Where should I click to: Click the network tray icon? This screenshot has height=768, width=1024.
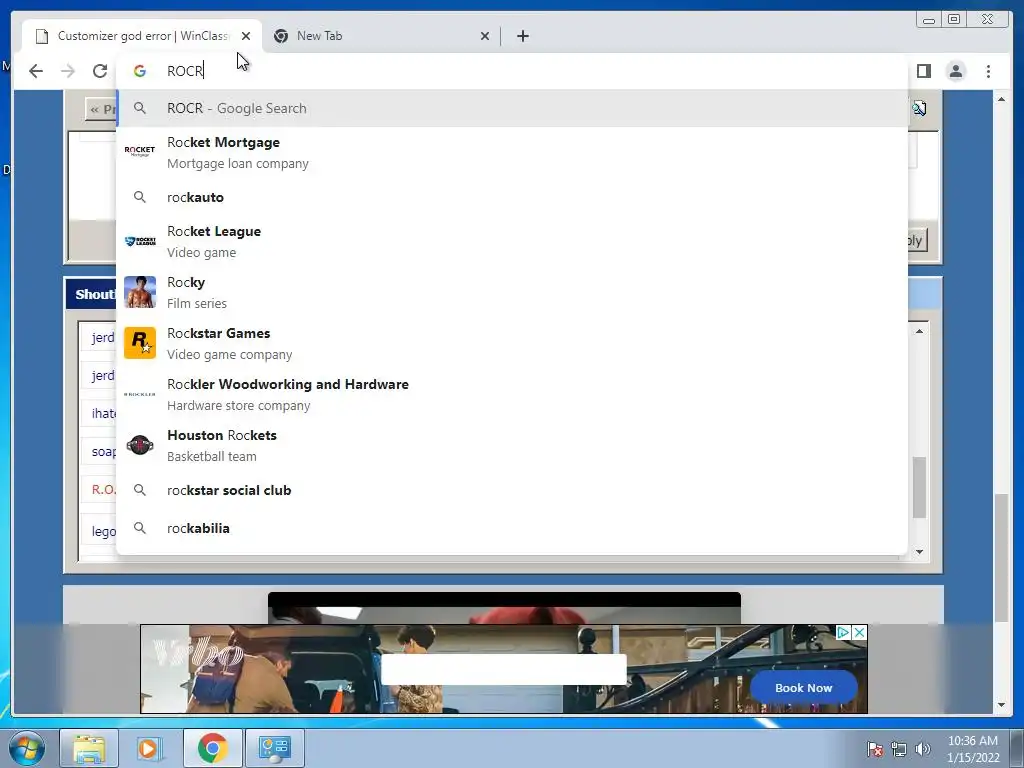tap(899, 749)
